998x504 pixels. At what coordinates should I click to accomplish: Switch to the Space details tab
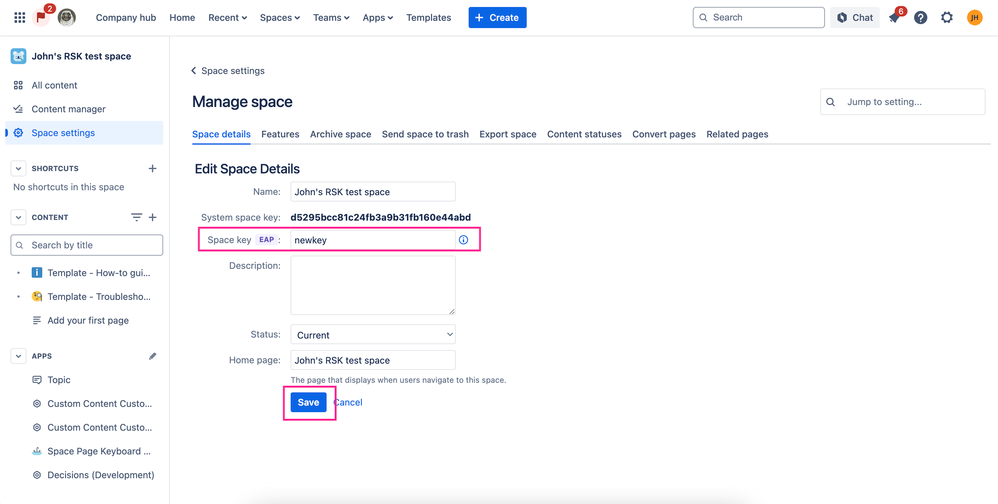[221, 134]
